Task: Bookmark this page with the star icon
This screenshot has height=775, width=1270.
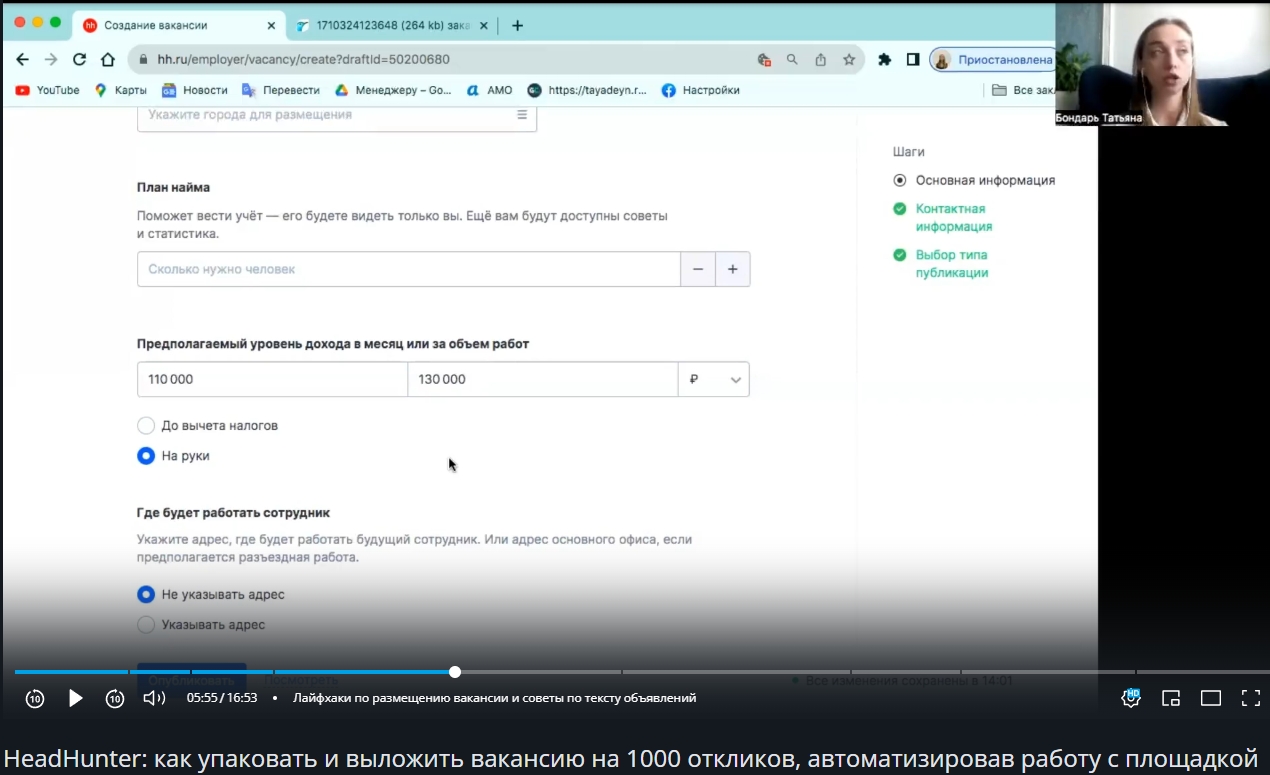Action: pos(849,60)
